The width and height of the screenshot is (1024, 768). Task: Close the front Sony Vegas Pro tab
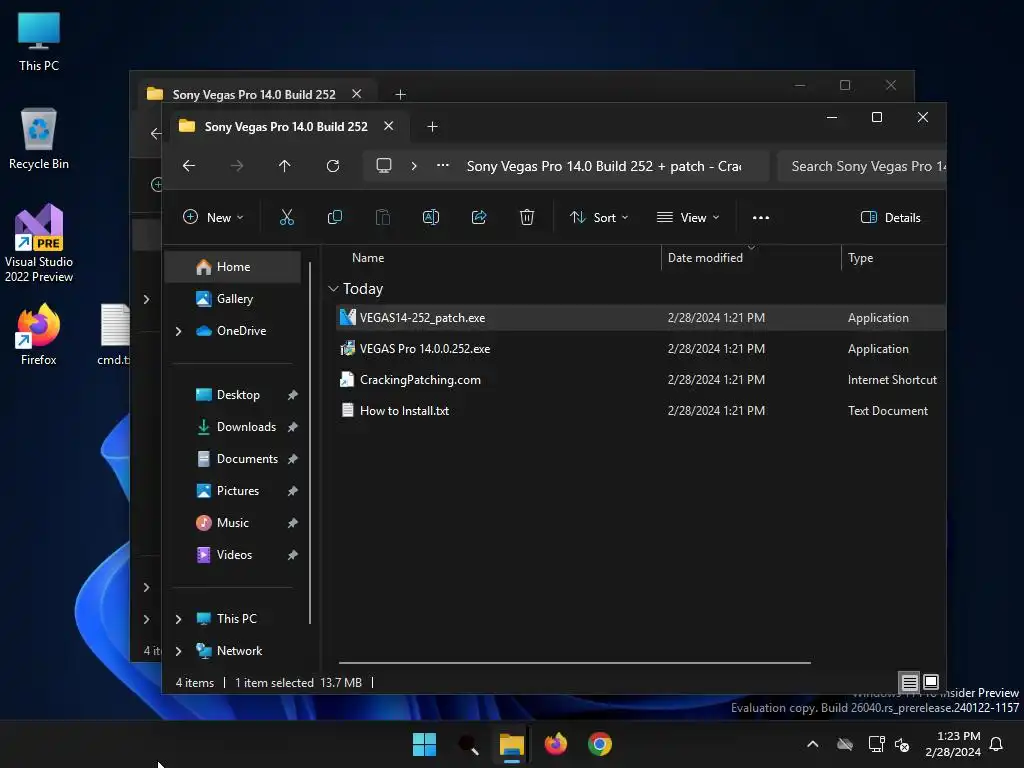click(389, 126)
